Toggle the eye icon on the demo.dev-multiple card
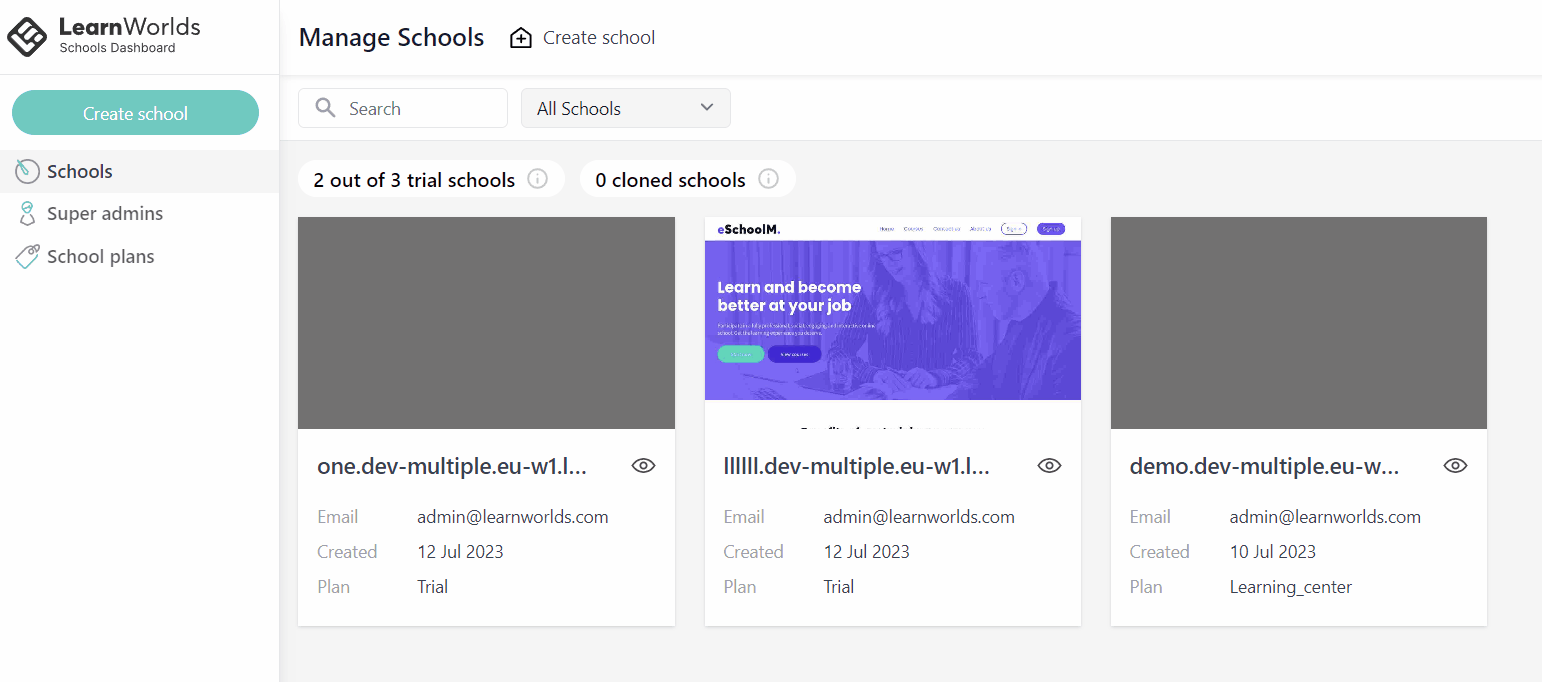The image size is (1542, 682). 1455,465
